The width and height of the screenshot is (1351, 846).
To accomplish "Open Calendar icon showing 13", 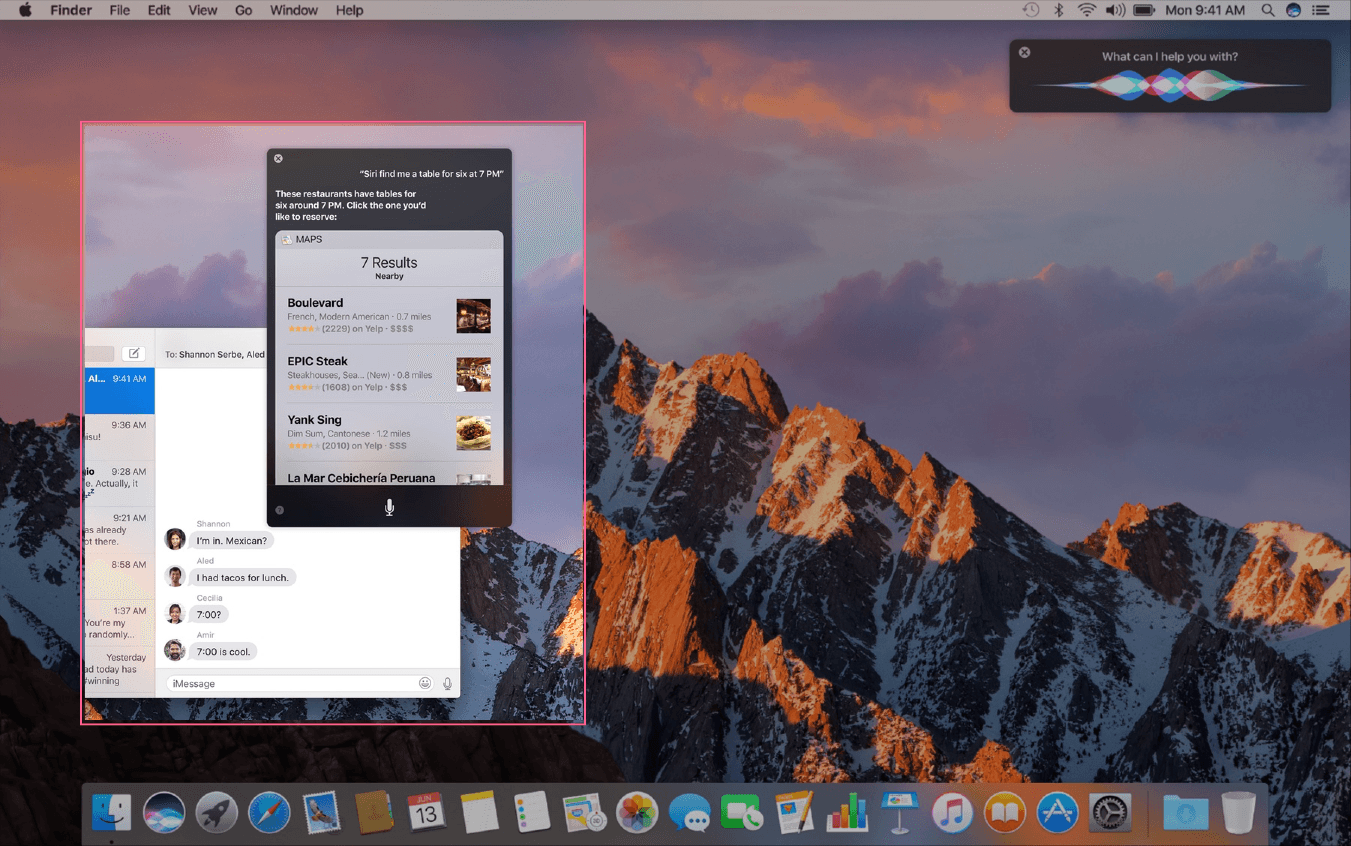I will 426,812.
